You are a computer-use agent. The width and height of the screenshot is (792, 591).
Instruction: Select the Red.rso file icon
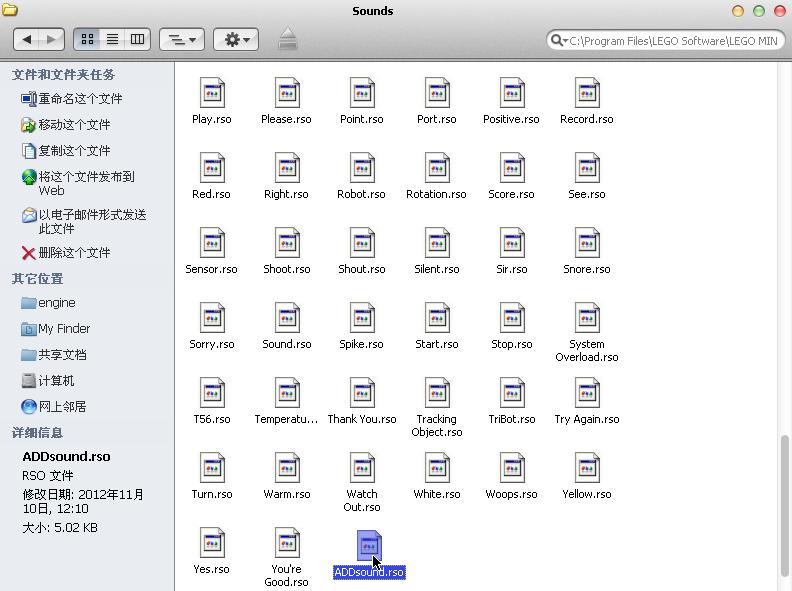[212, 168]
